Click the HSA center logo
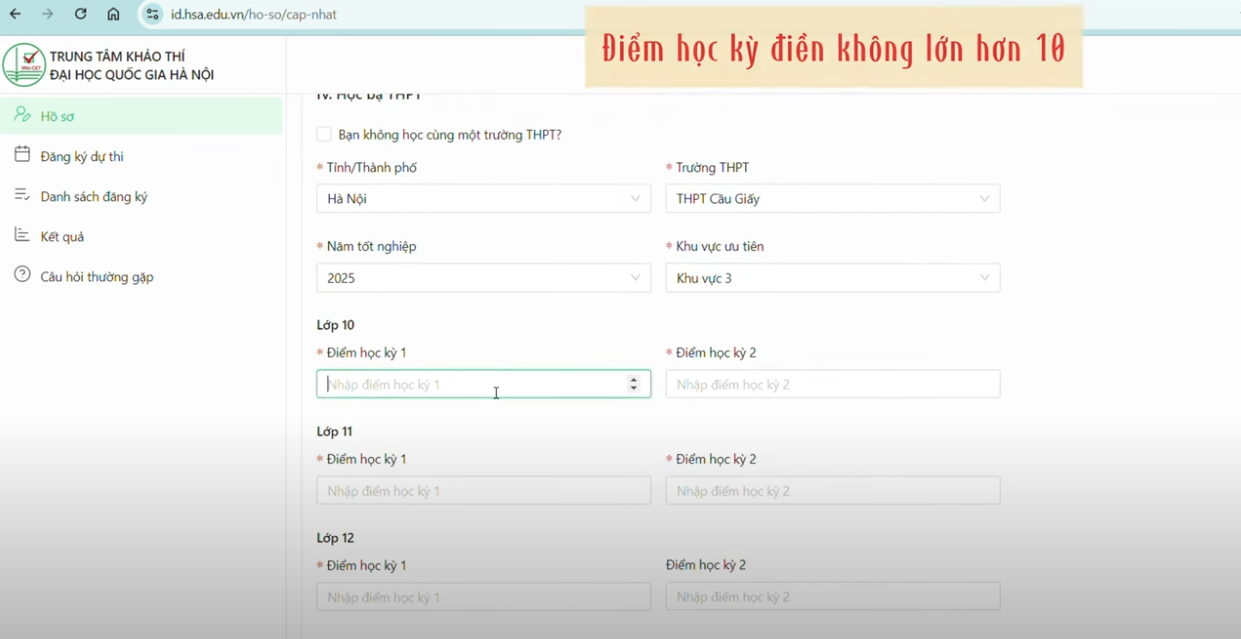1241x639 pixels. coord(24,65)
